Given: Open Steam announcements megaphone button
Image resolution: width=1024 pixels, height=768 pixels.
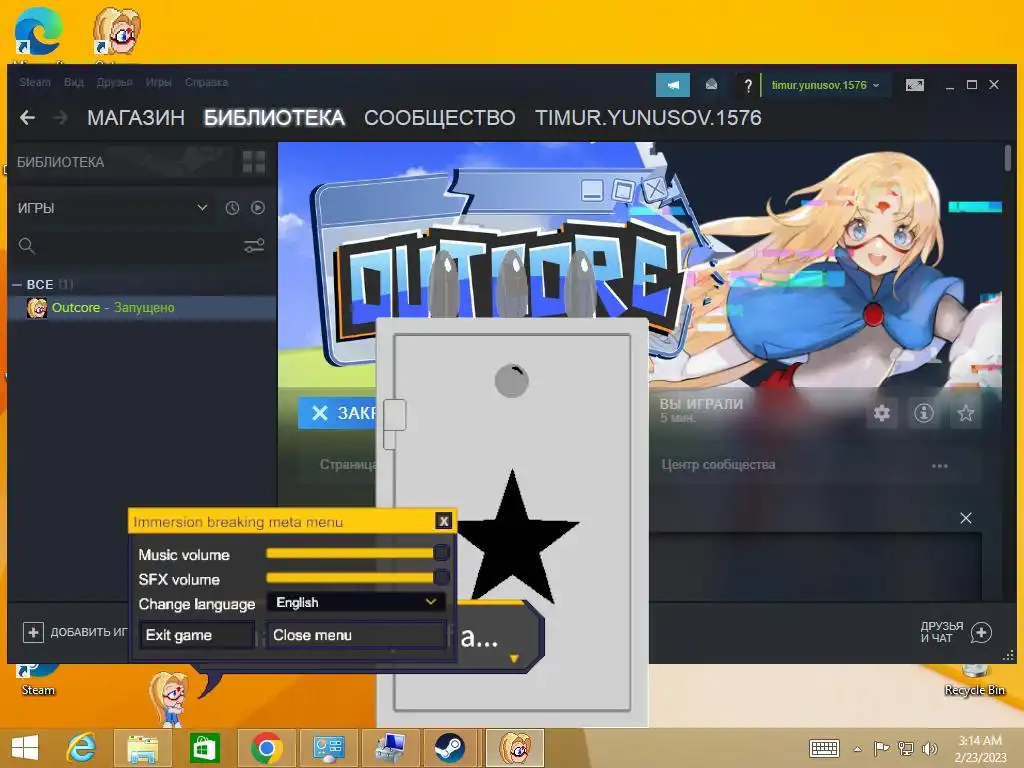Looking at the screenshot, I should pyautogui.click(x=673, y=85).
